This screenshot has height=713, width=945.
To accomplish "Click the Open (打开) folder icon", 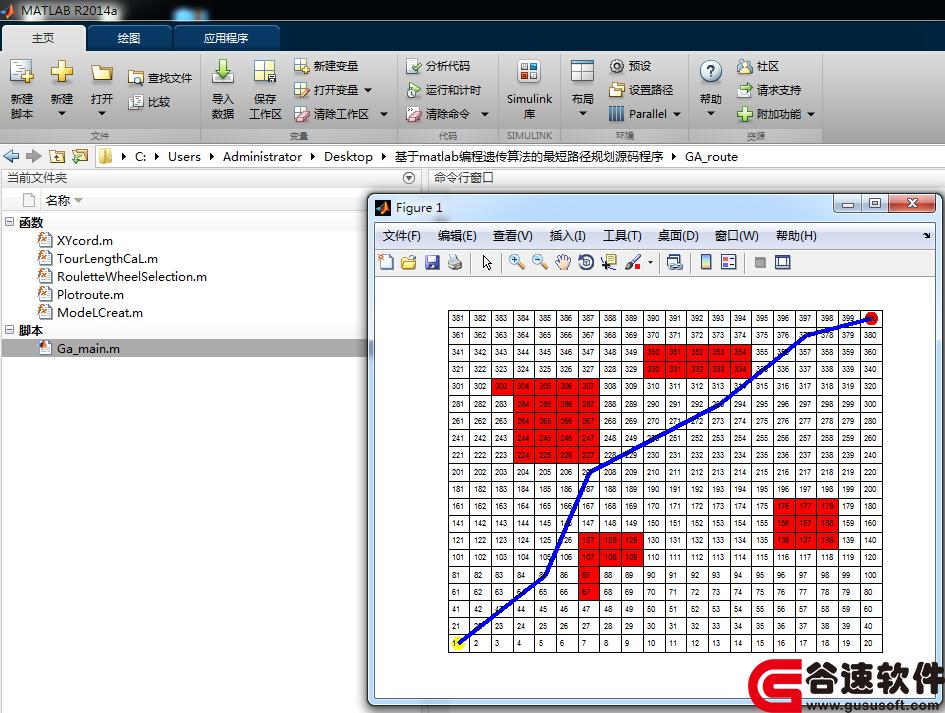I will (x=102, y=73).
